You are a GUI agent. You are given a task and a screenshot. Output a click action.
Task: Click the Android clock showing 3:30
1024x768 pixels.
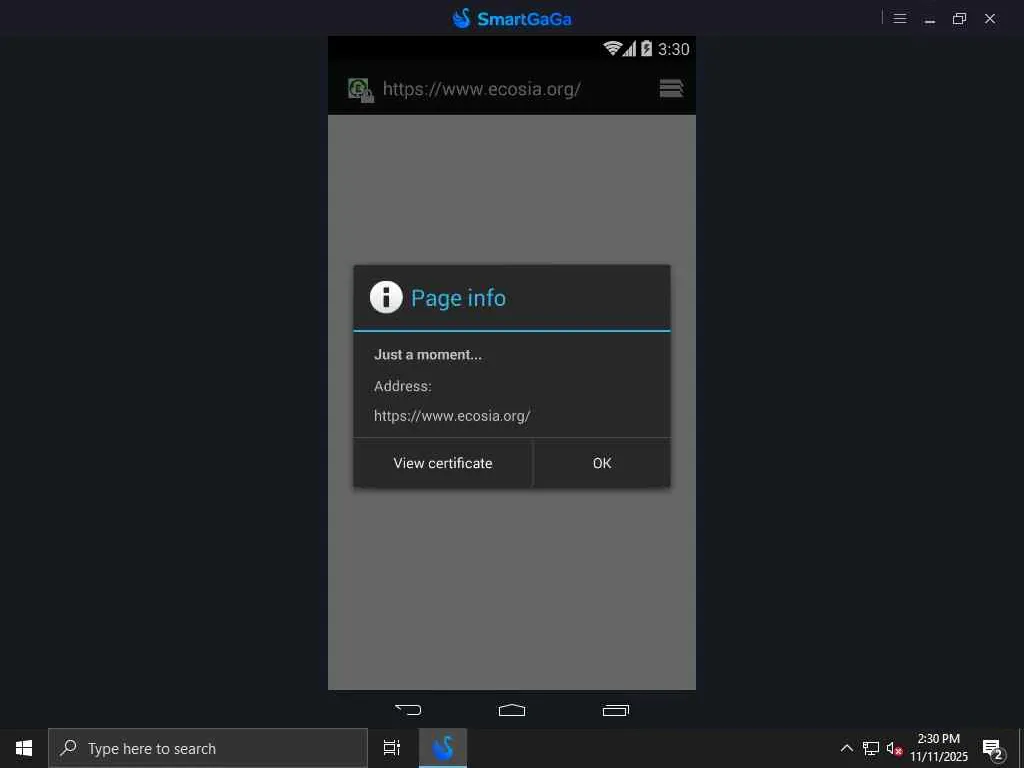pyautogui.click(x=673, y=49)
